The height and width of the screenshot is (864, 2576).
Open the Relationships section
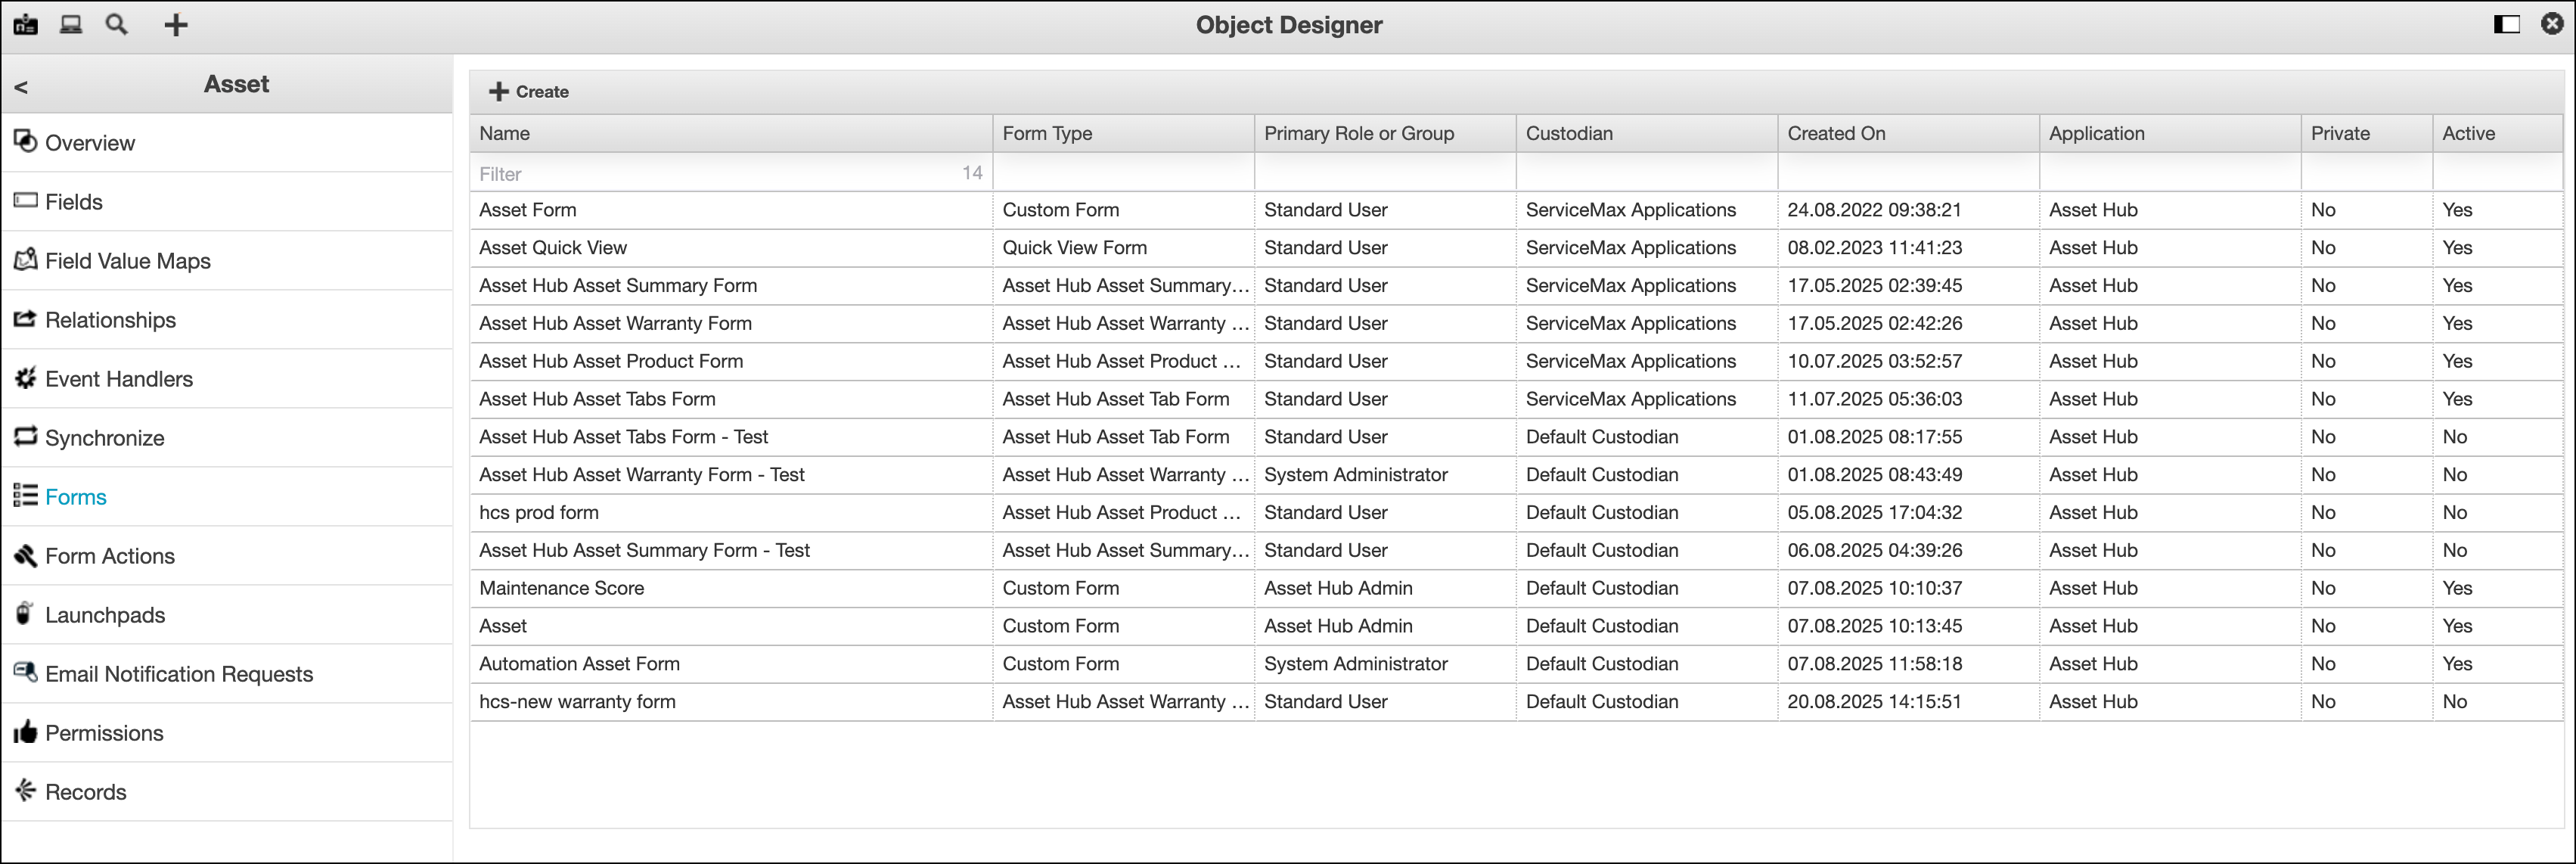[x=227, y=320]
